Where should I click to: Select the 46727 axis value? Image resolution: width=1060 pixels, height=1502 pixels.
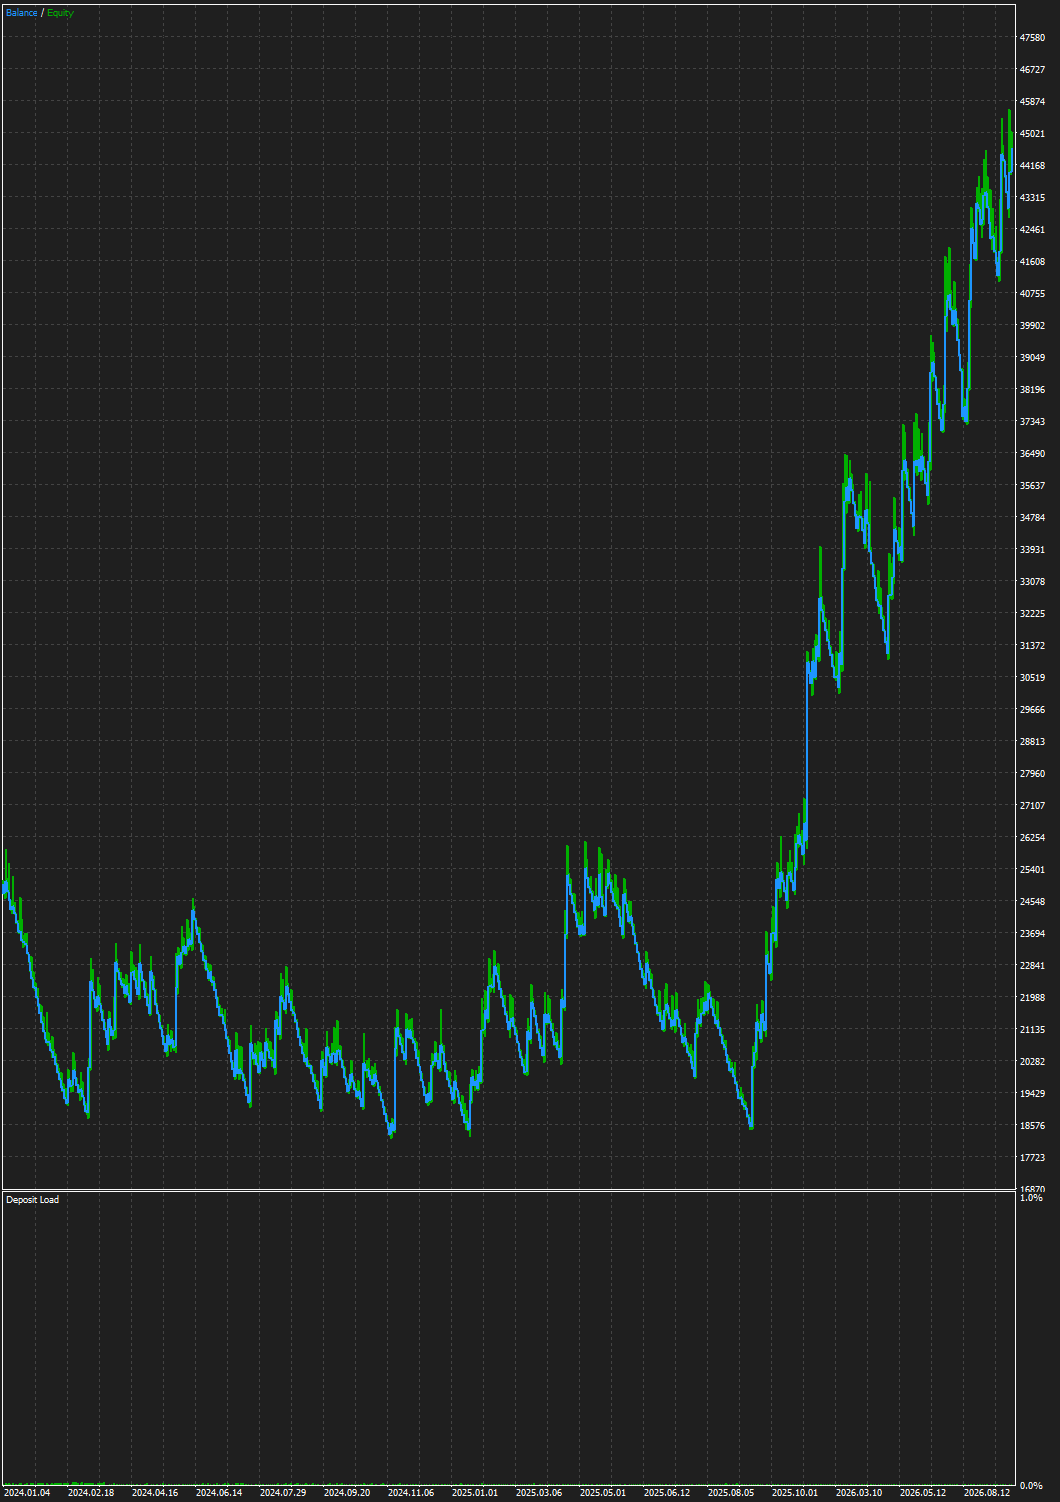coord(1032,70)
